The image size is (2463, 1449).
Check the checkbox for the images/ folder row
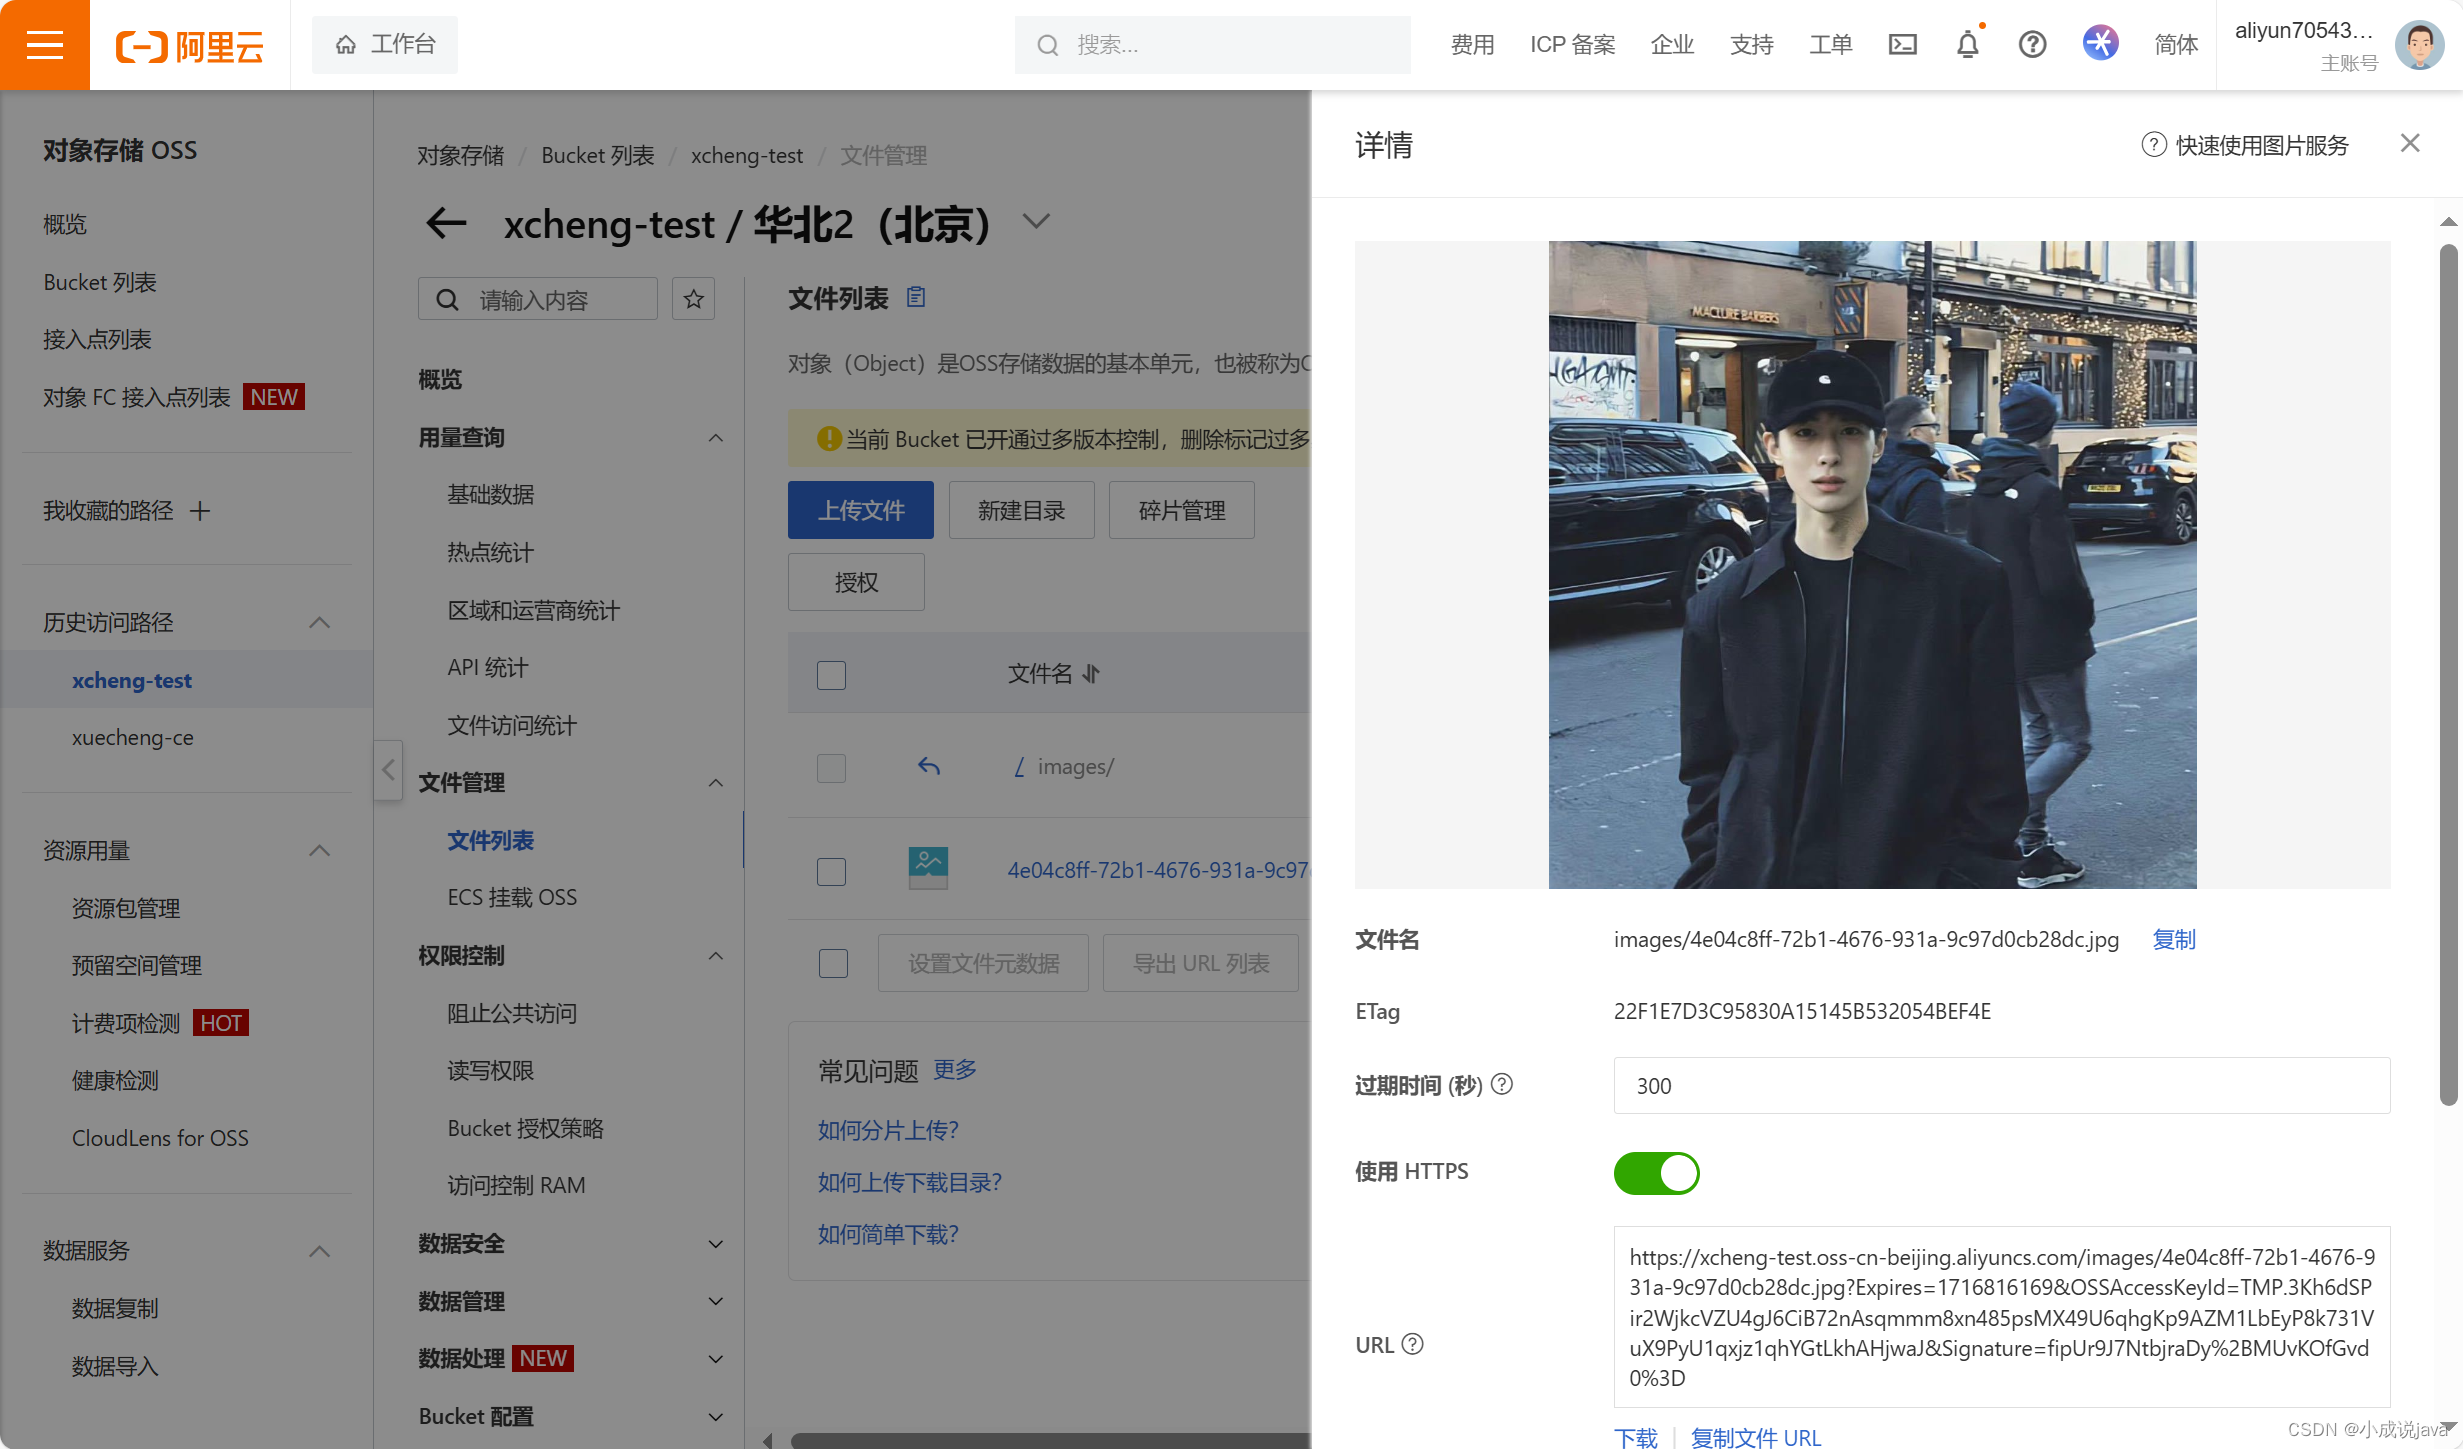tap(831, 767)
